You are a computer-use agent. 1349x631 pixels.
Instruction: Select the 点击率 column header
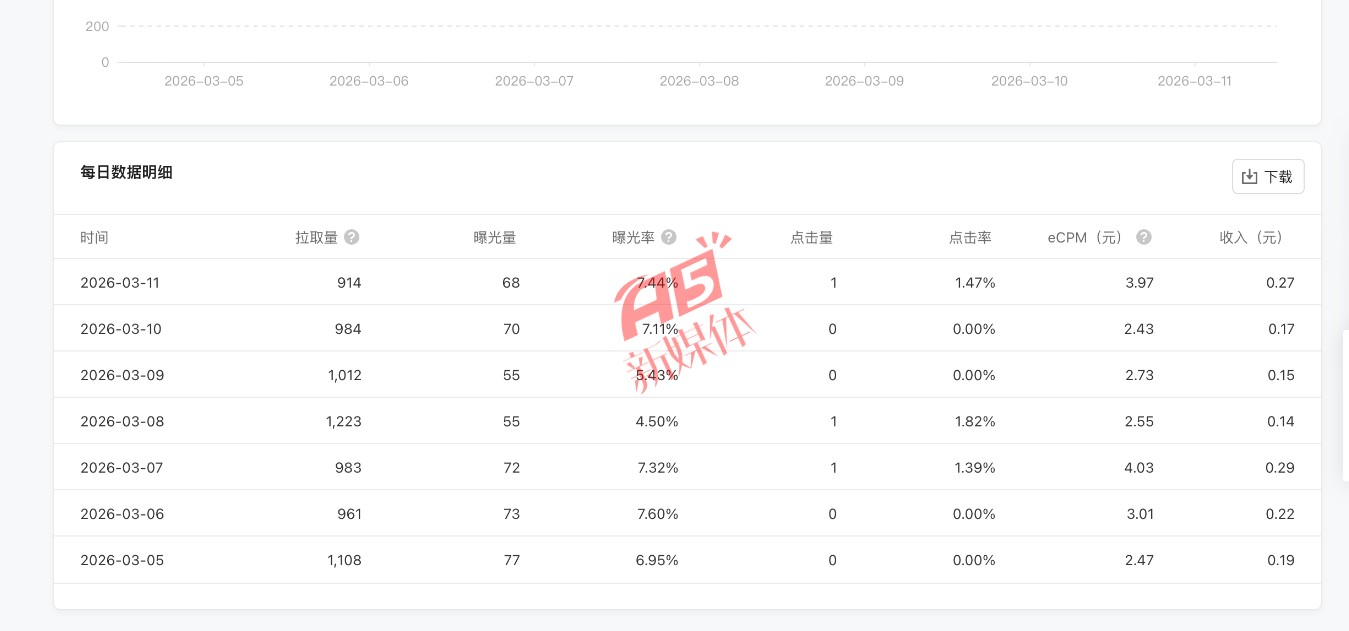tap(970, 237)
